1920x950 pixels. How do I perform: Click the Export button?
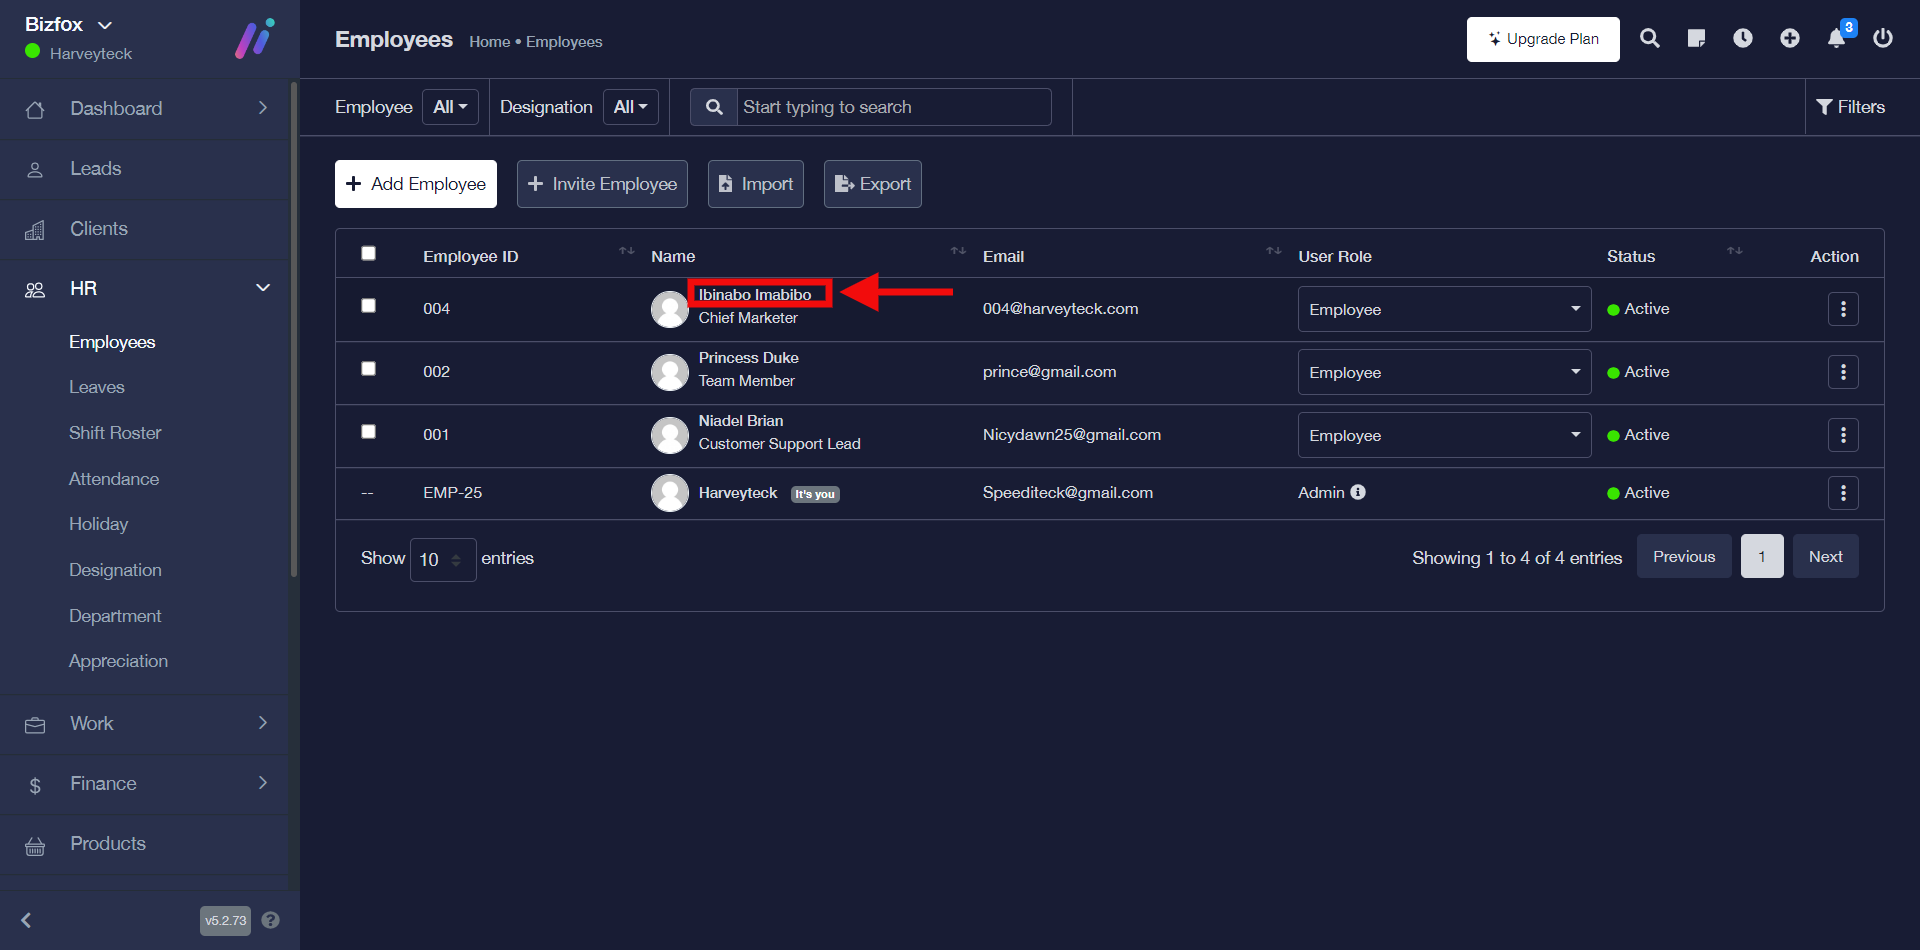point(873,184)
